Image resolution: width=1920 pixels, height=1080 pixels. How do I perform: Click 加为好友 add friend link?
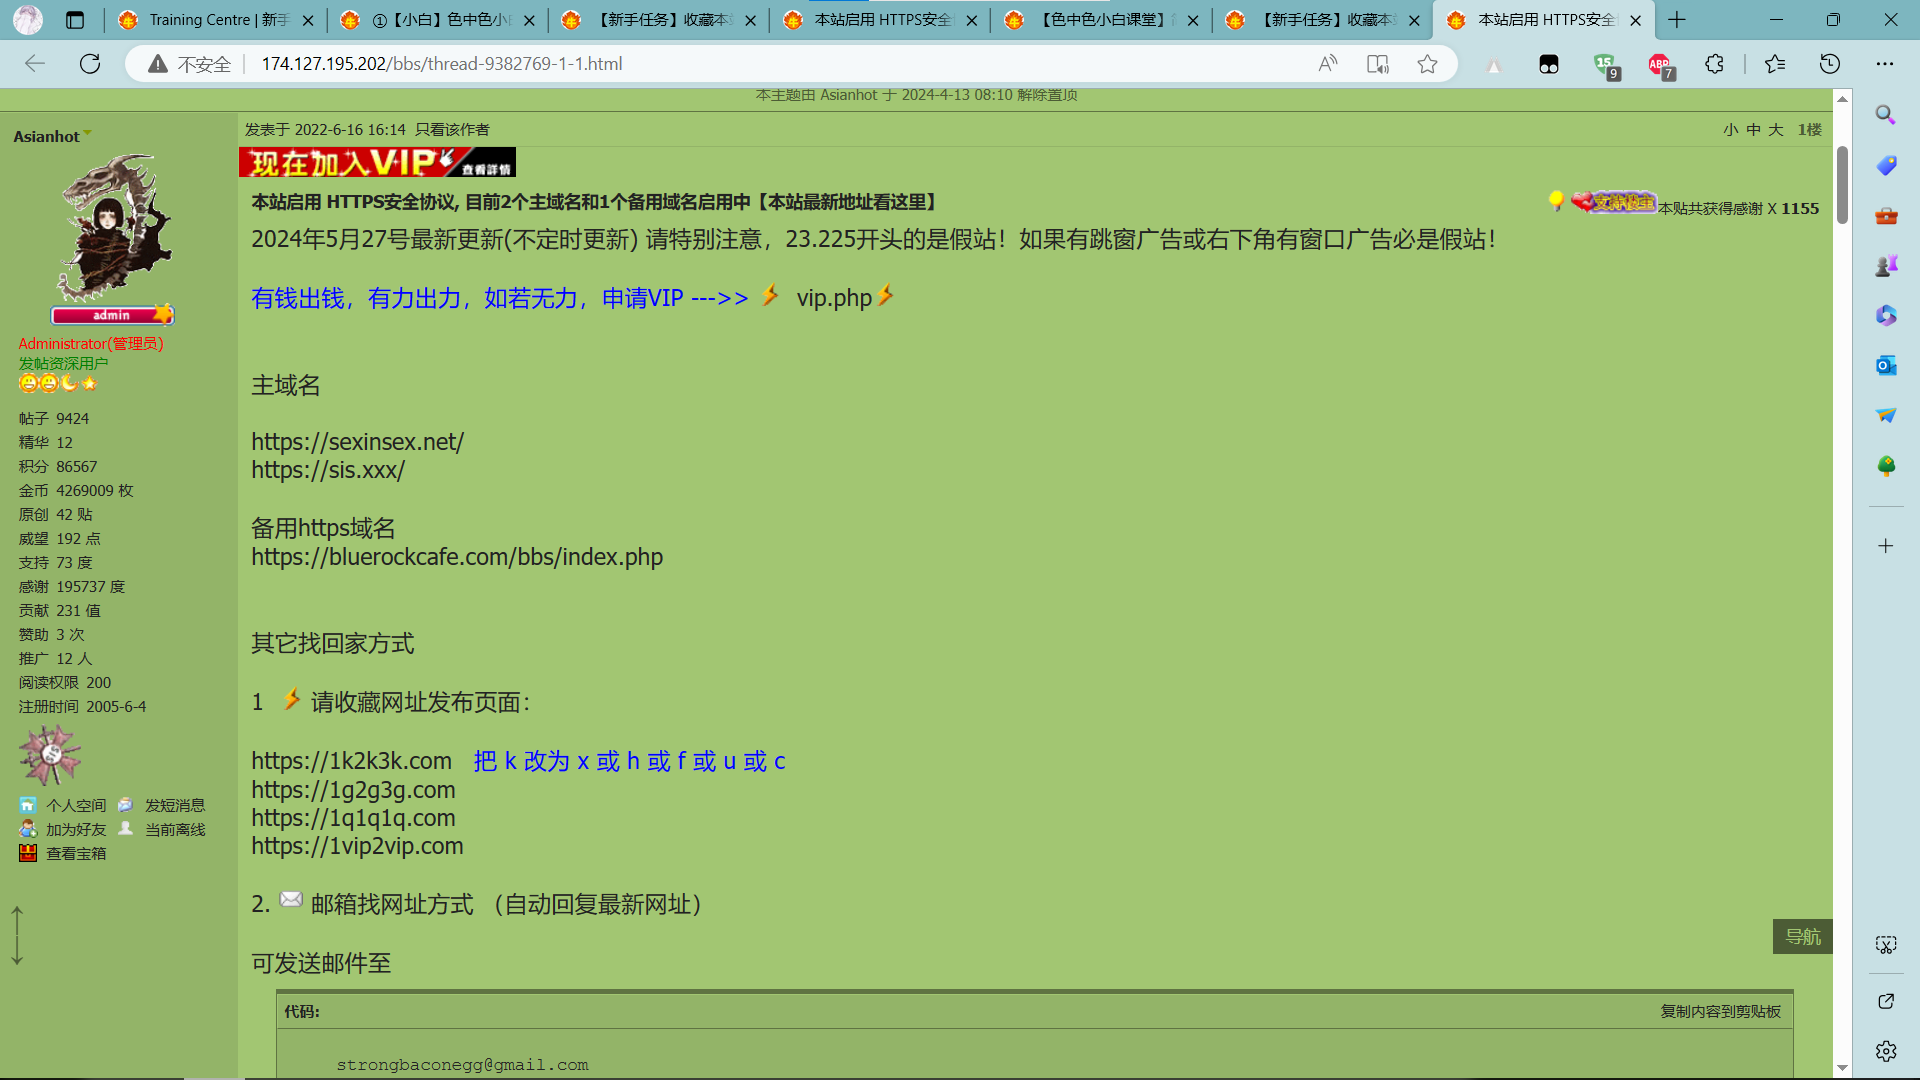[76, 829]
